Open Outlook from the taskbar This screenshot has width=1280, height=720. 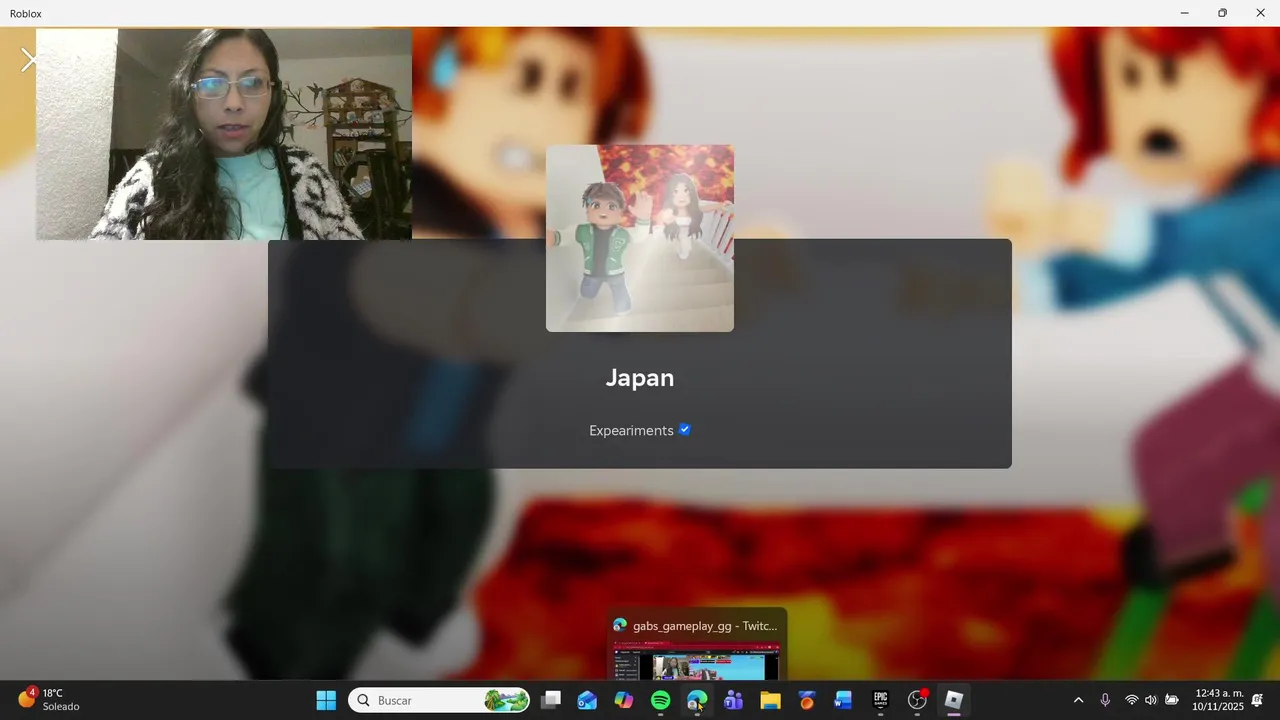coord(587,700)
